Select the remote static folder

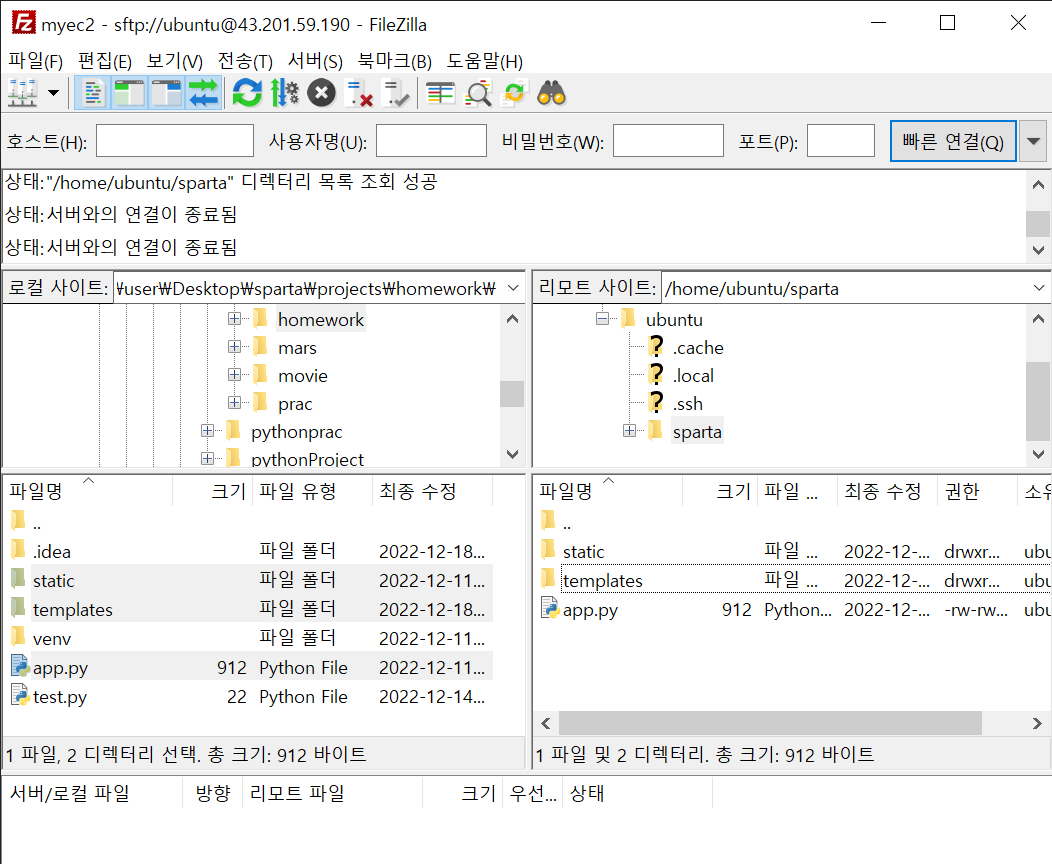tap(794, 551)
